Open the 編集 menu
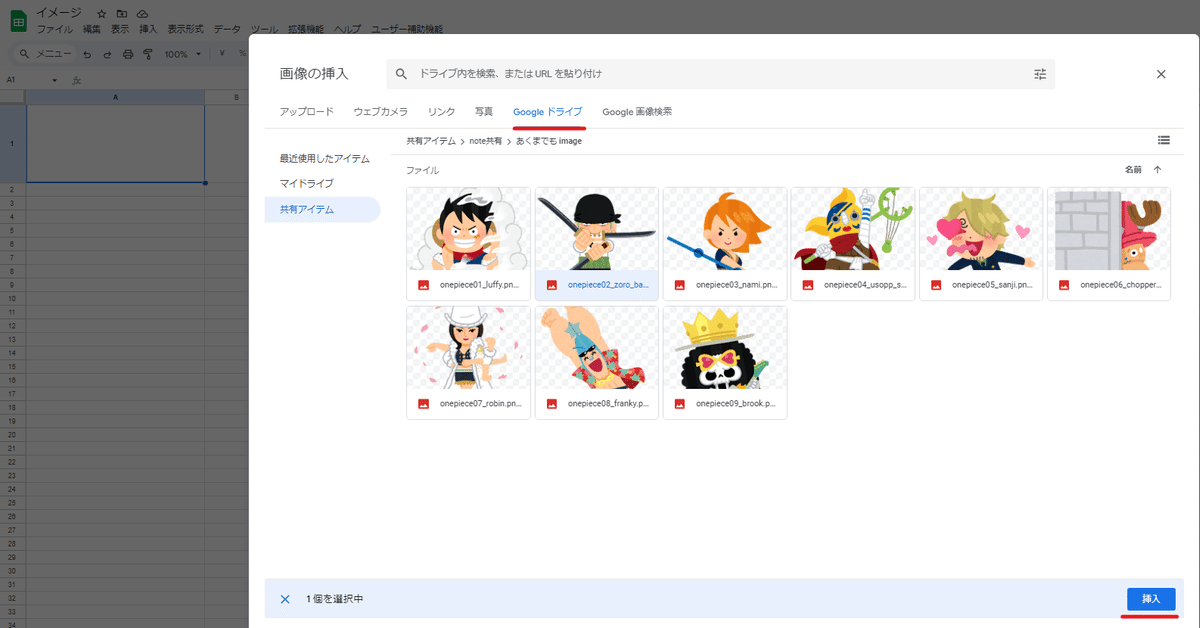 coord(91,30)
